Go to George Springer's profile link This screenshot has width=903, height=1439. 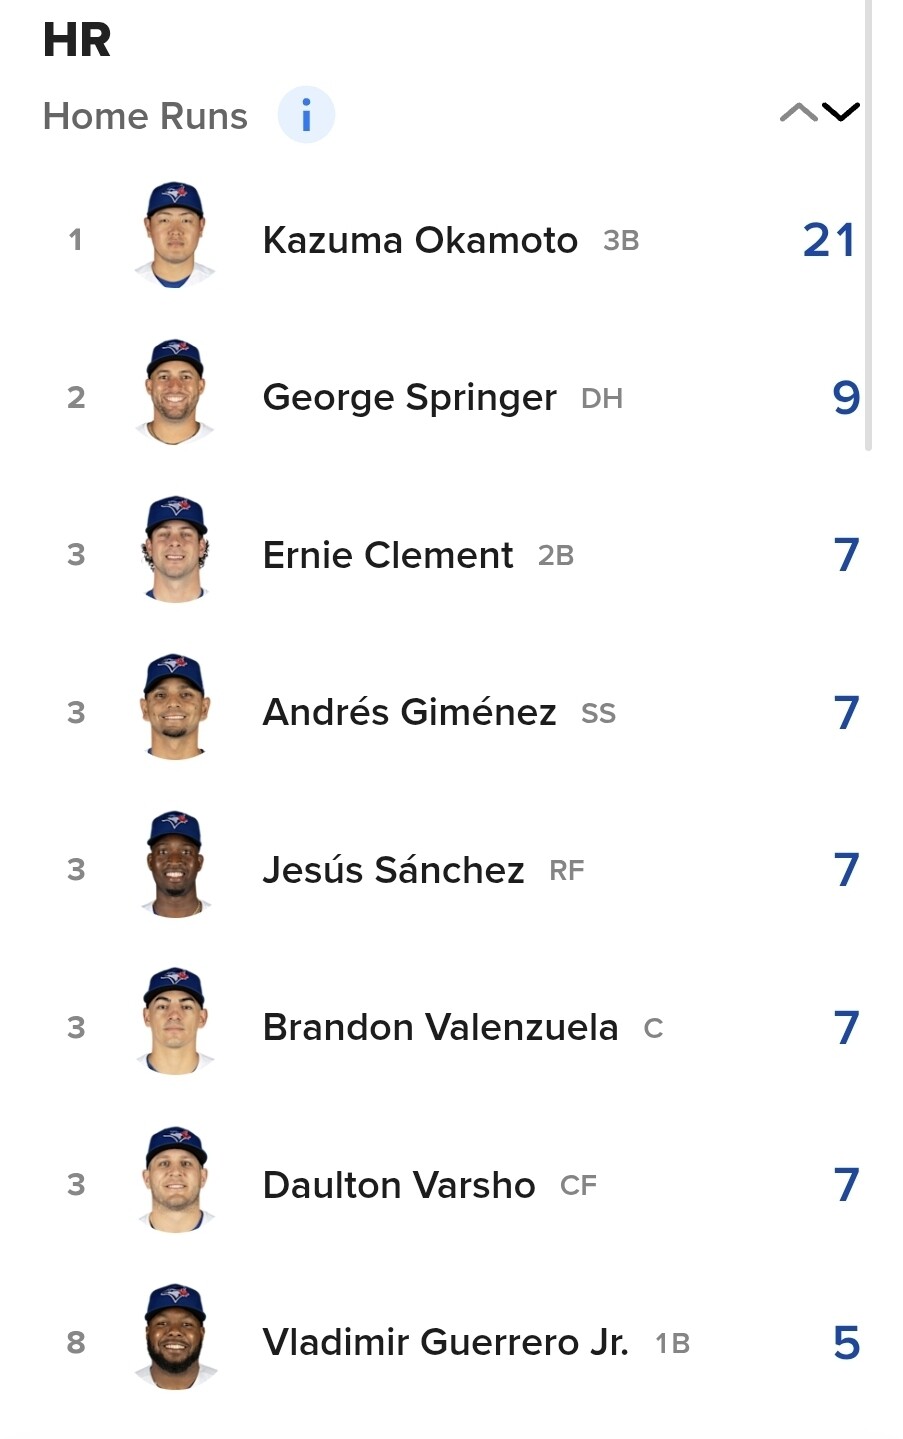409,398
